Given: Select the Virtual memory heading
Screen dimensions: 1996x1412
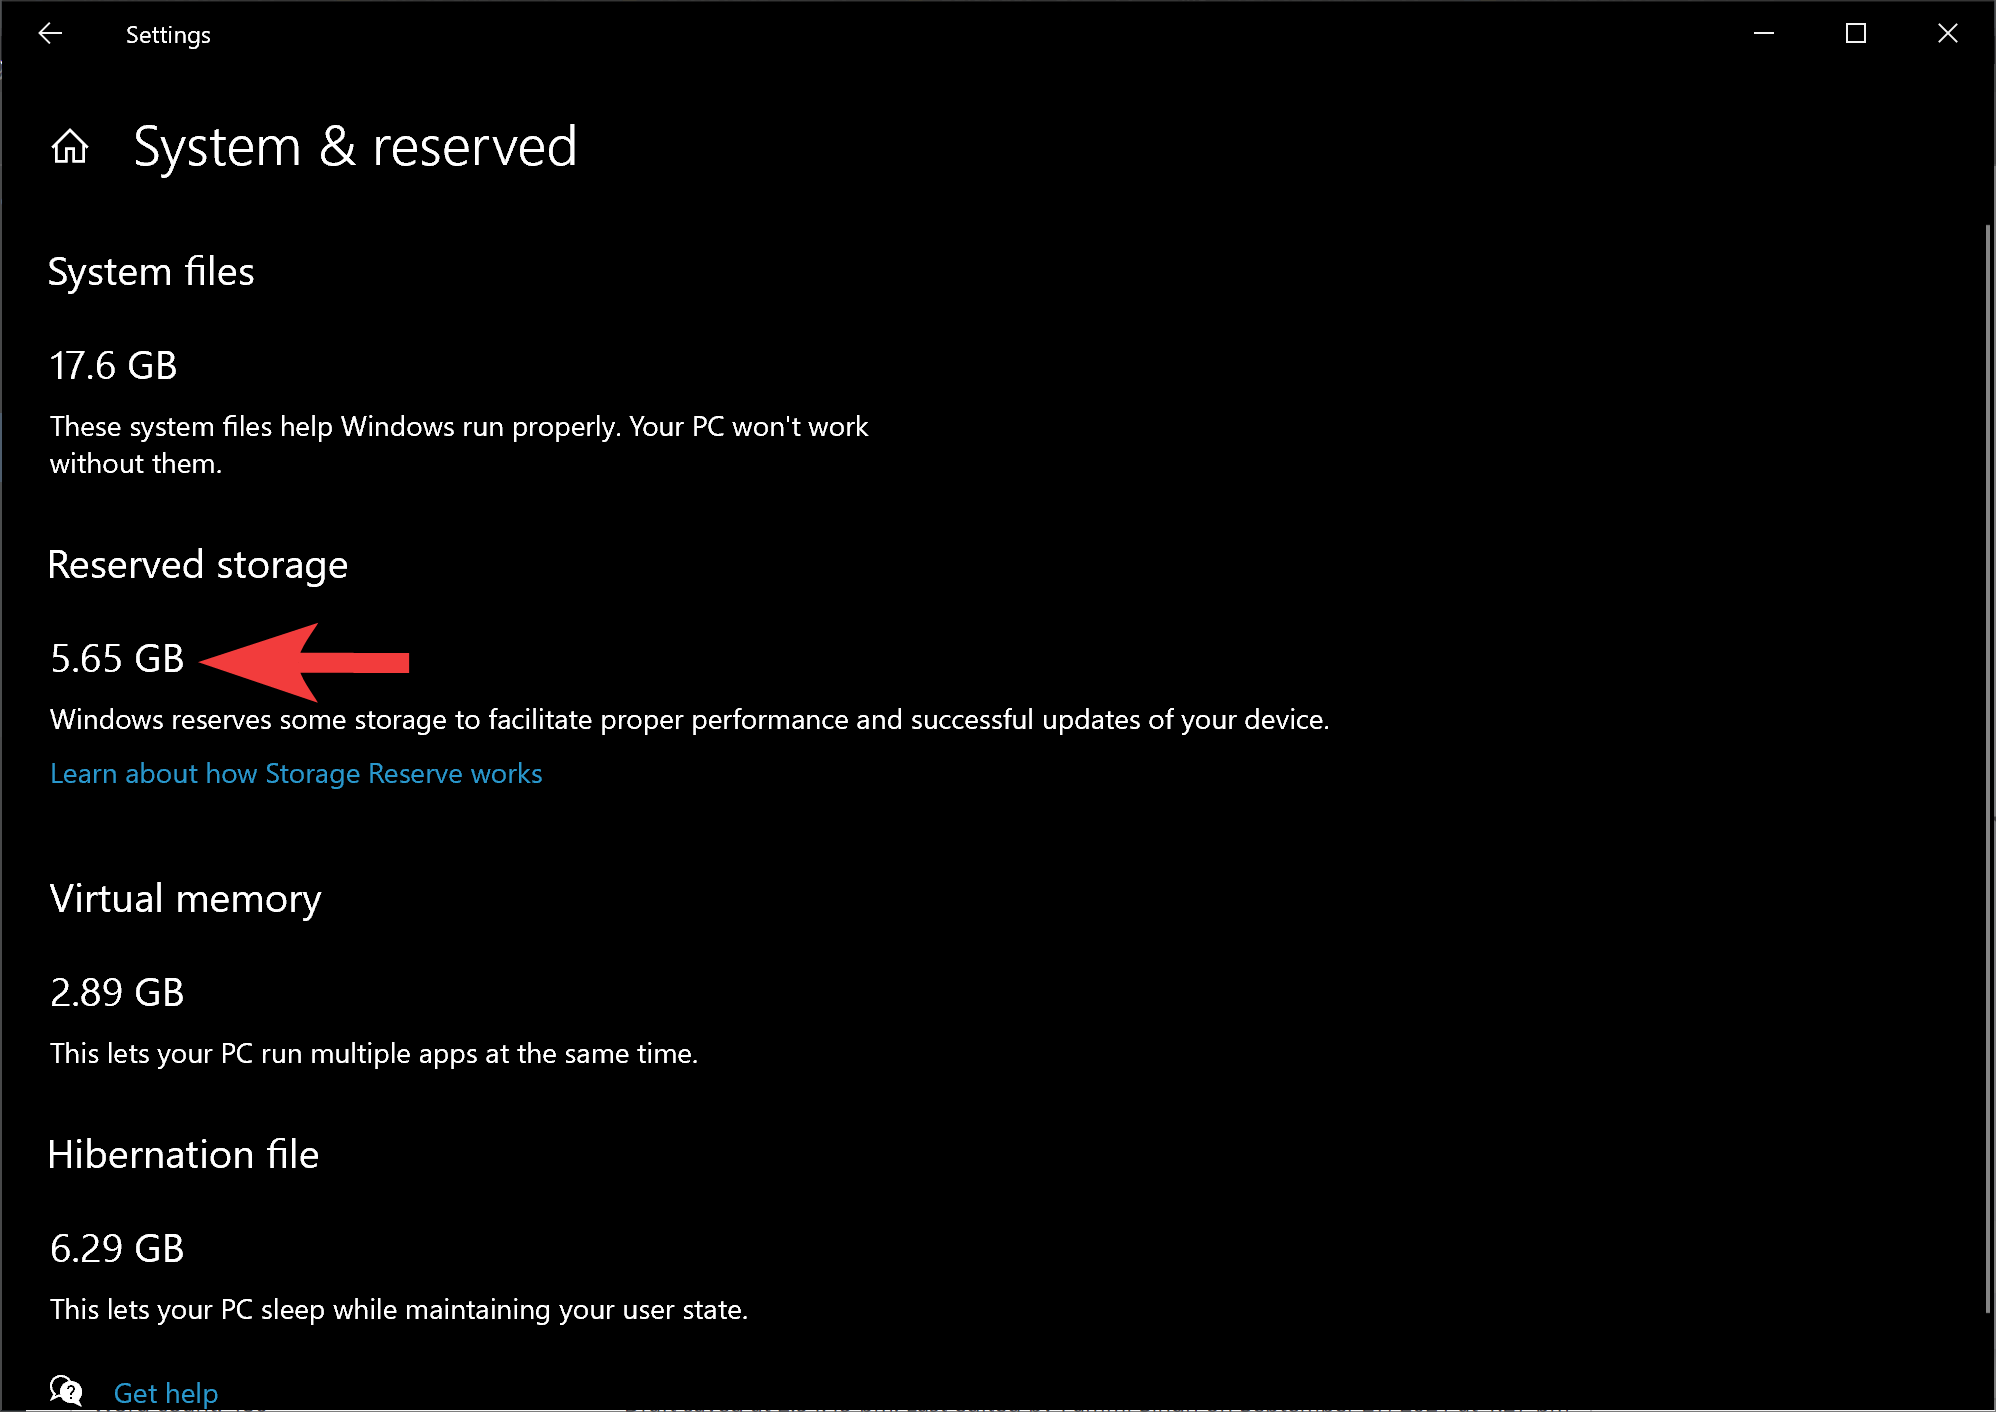Looking at the screenshot, I should (186, 899).
